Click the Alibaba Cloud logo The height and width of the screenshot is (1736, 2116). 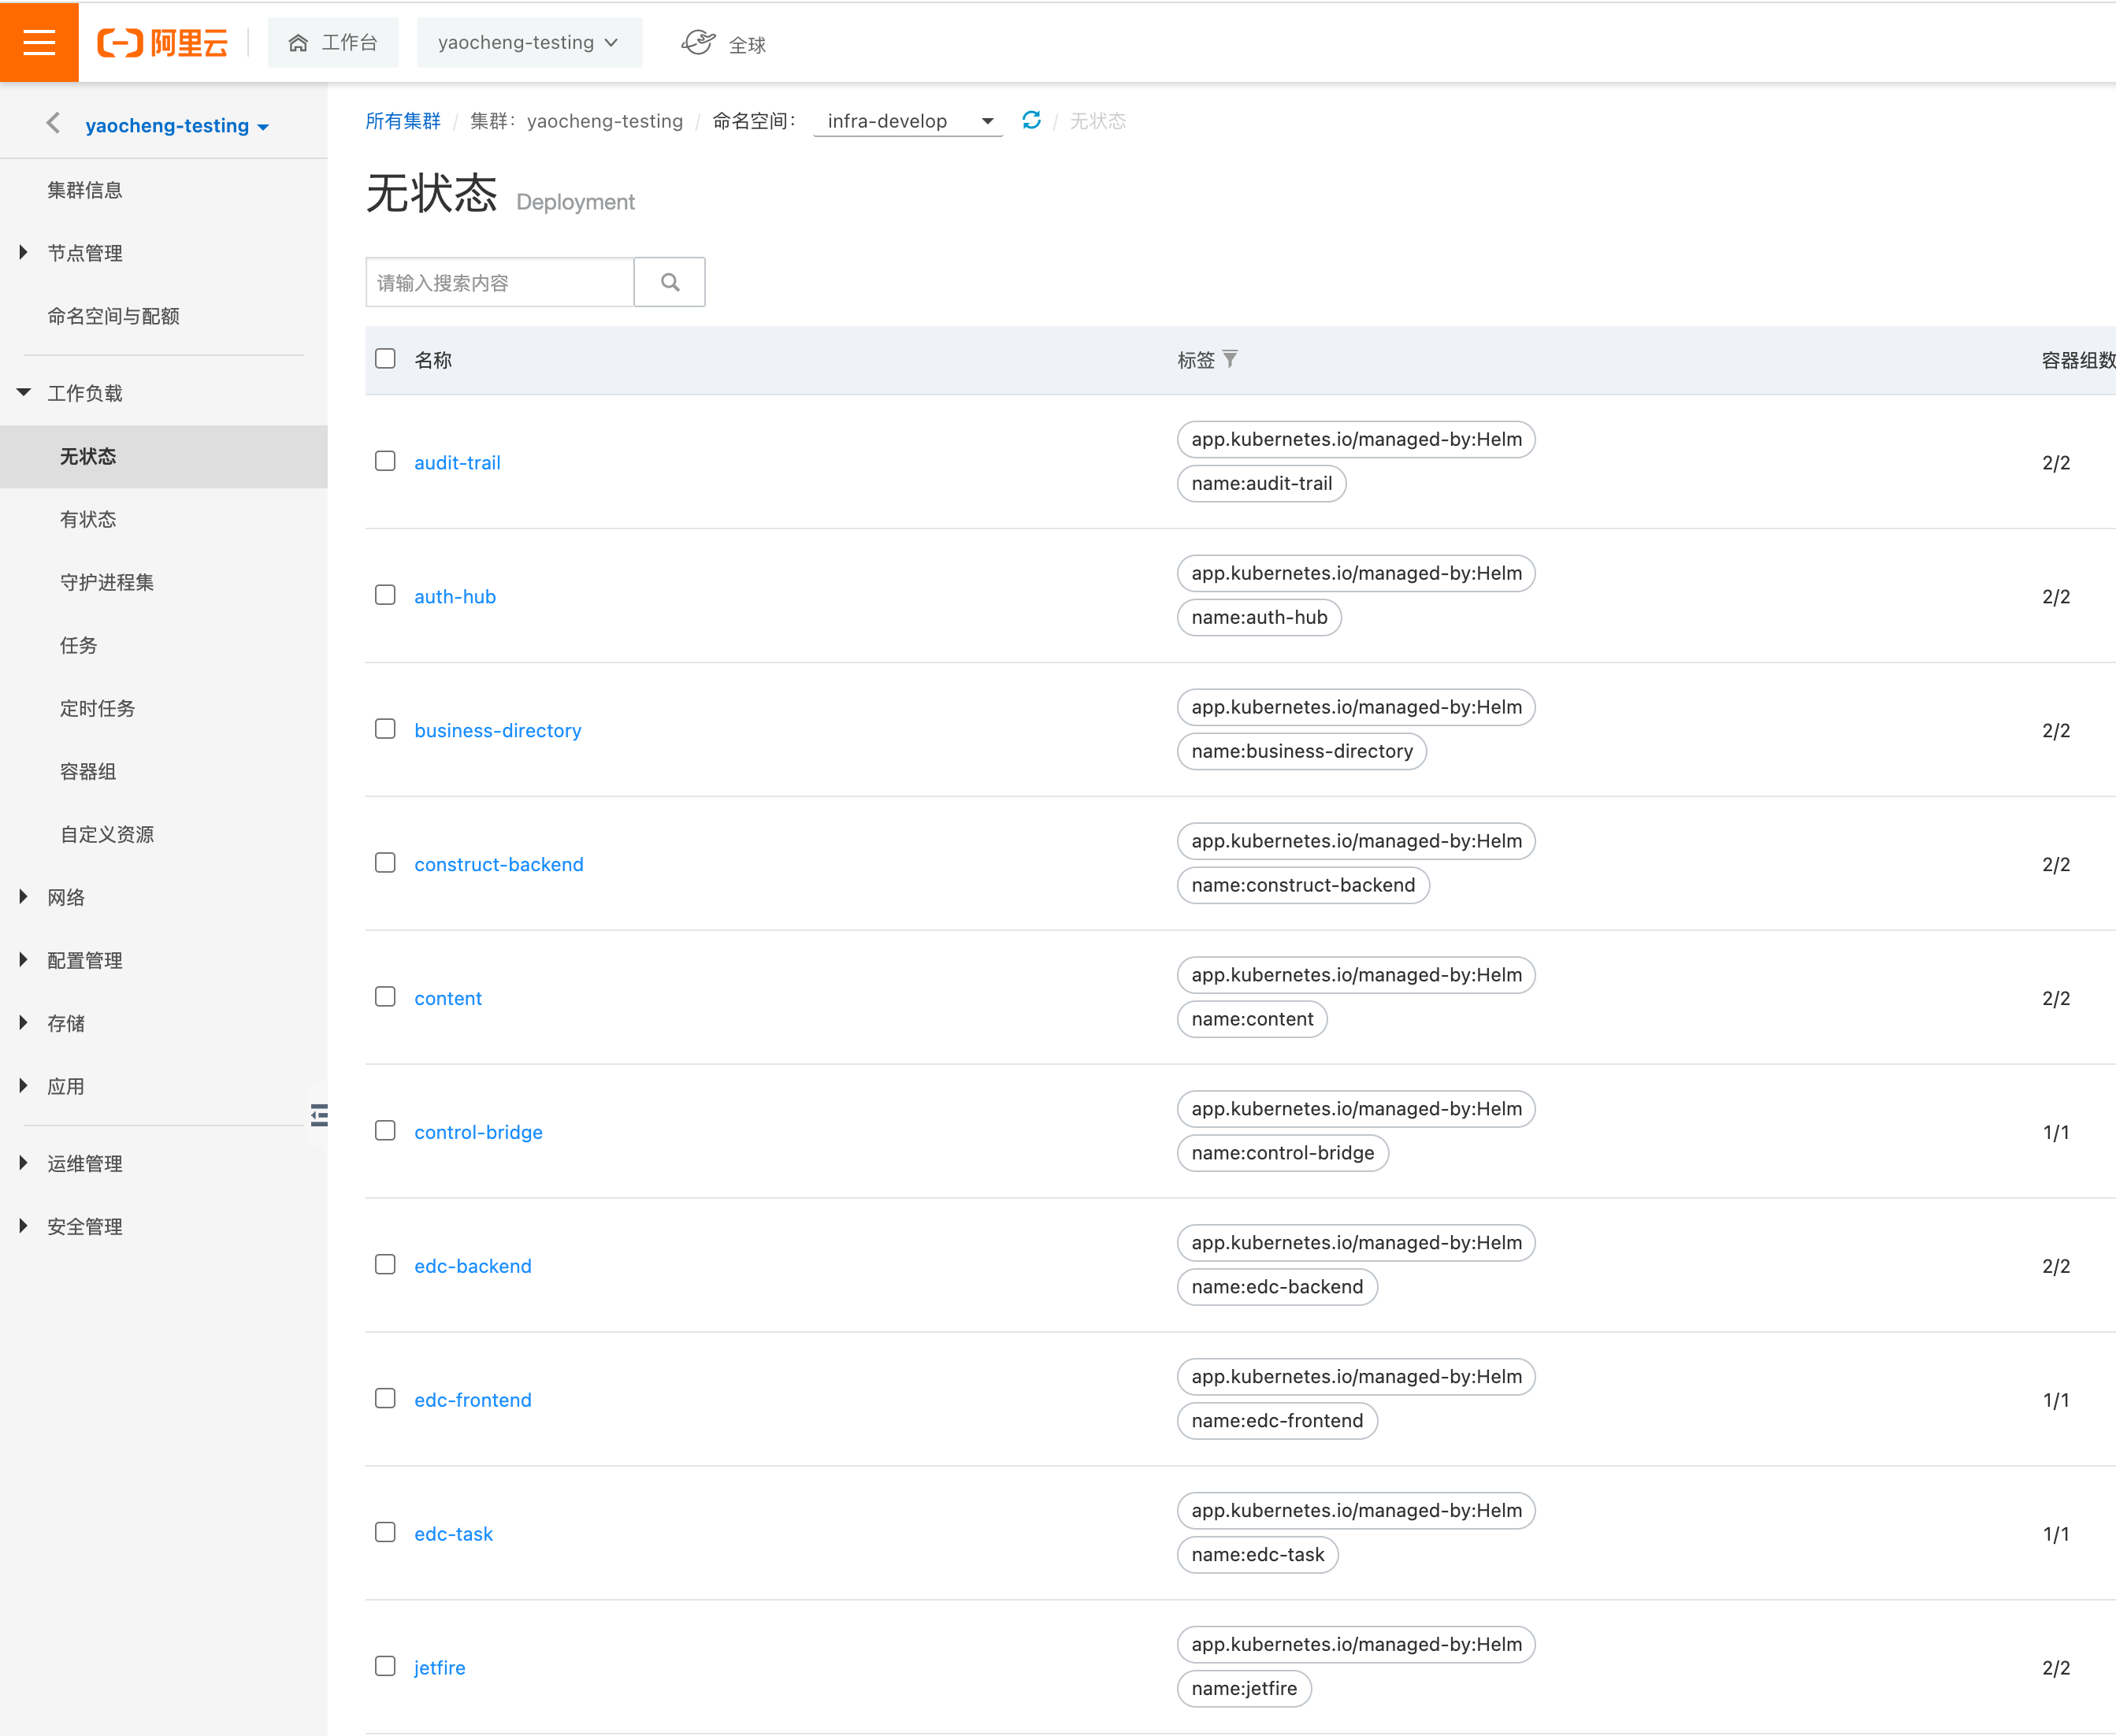[x=162, y=42]
